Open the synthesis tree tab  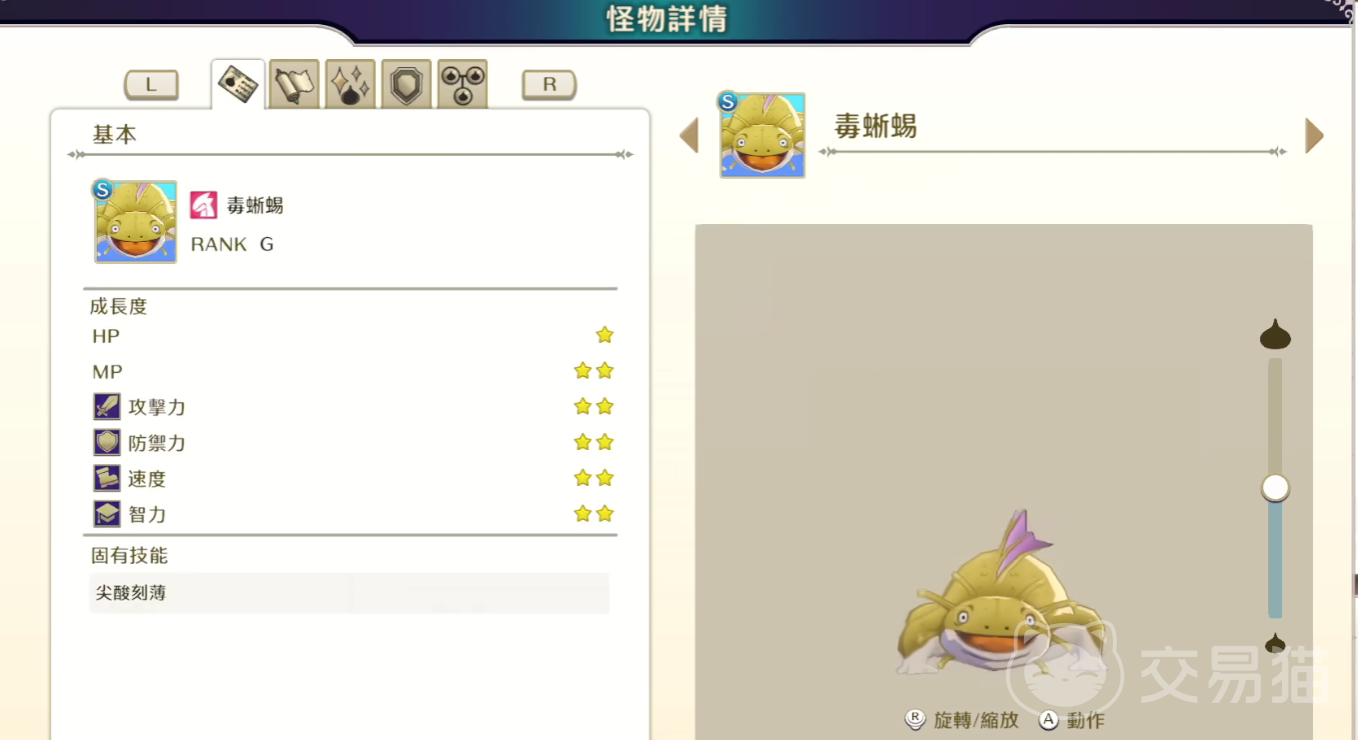[x=462, y=84]
